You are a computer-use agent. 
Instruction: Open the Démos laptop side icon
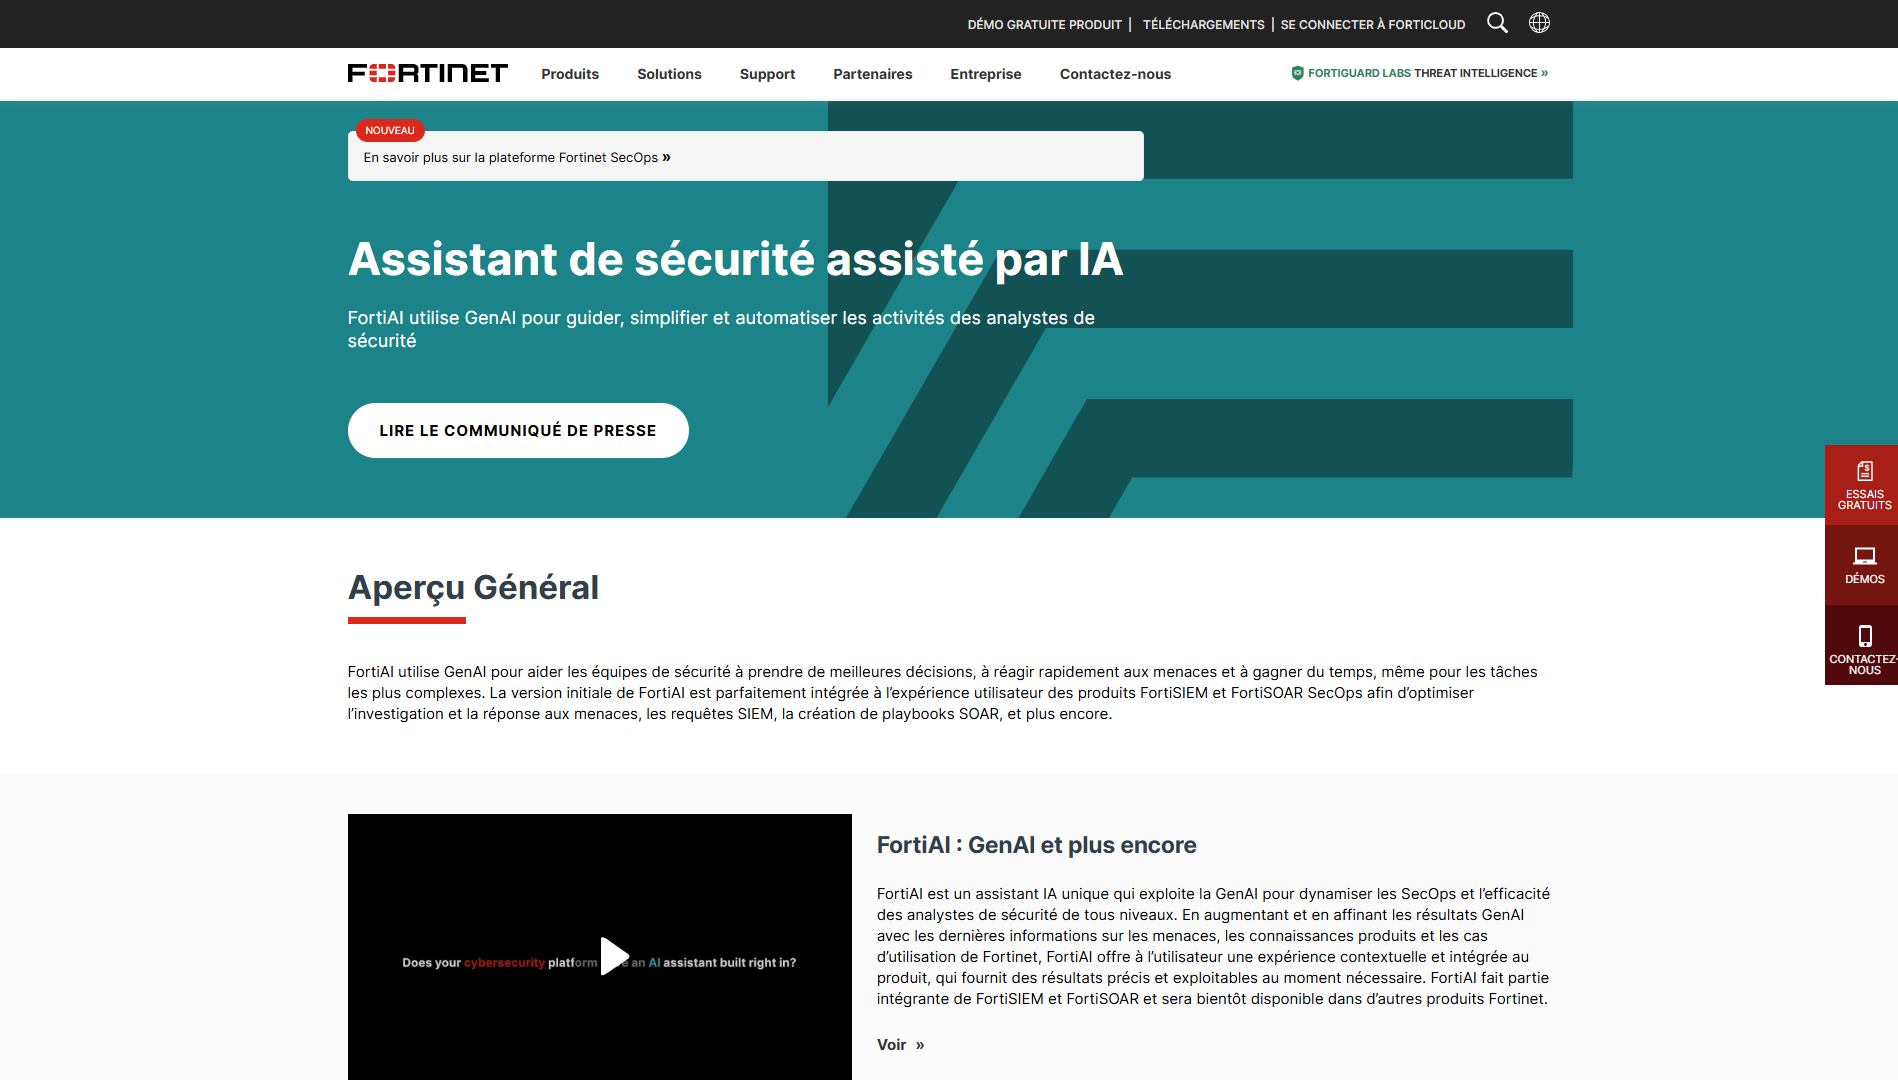point(1864,556)
